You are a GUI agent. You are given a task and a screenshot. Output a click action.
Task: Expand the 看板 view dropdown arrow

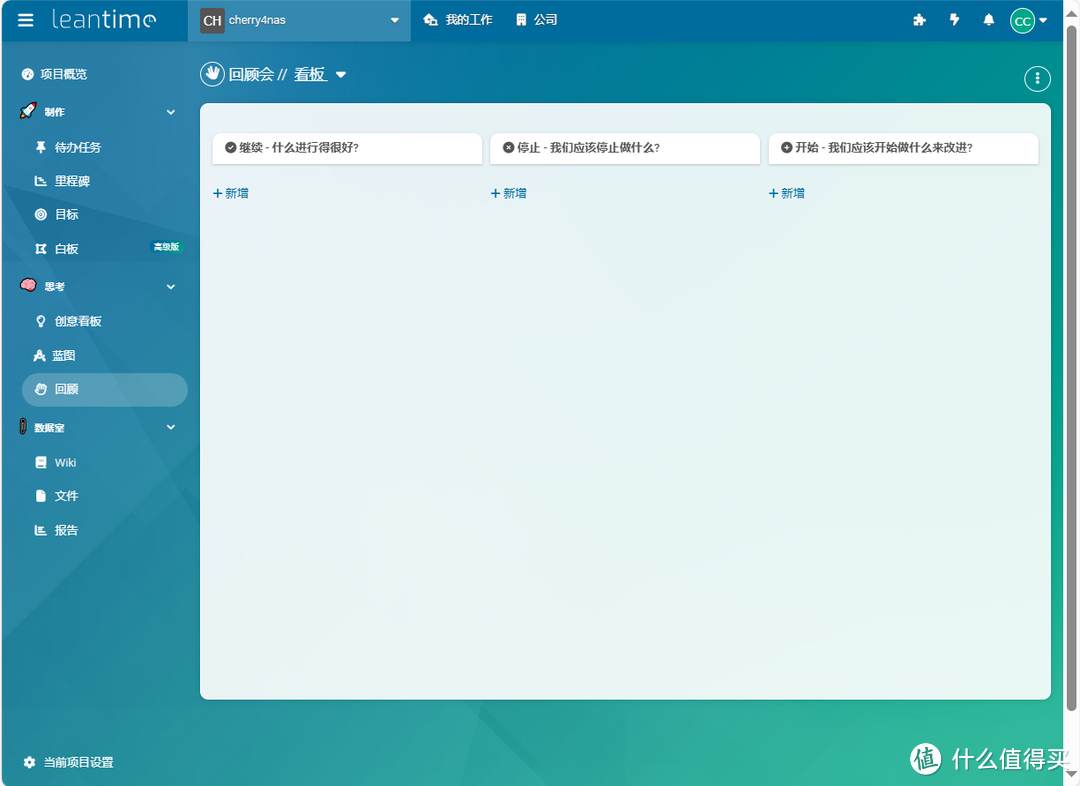341,74
